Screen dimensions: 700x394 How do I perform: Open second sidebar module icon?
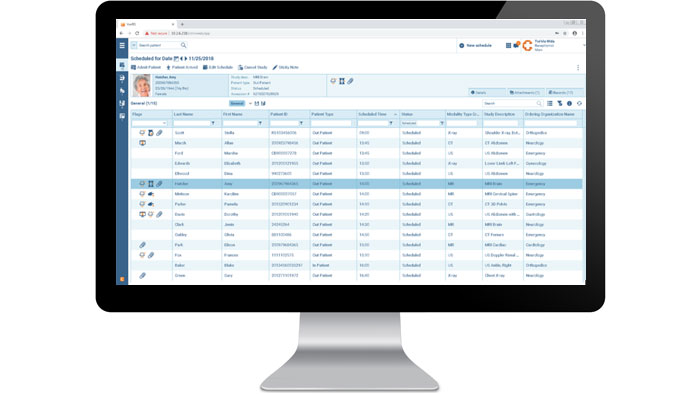122,79
